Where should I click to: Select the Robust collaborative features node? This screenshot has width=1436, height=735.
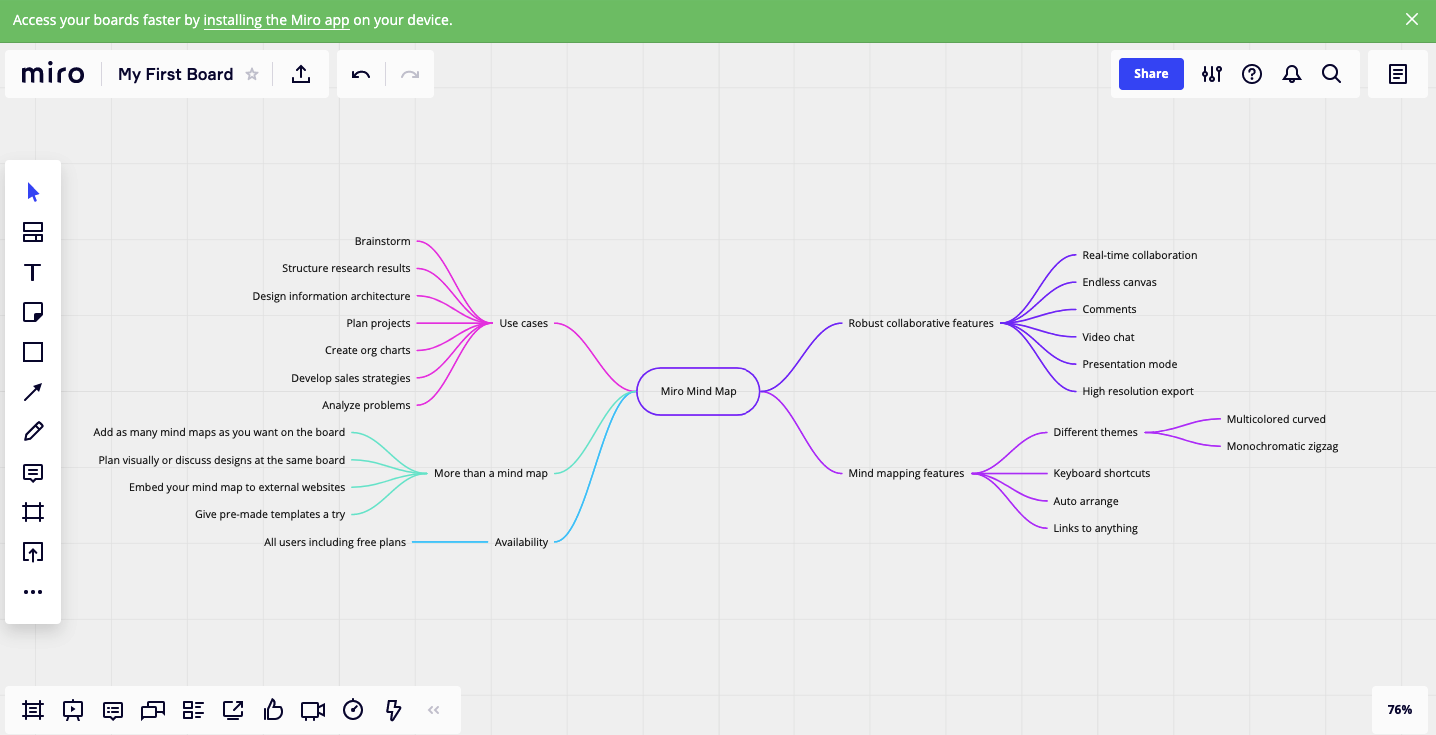921,323
